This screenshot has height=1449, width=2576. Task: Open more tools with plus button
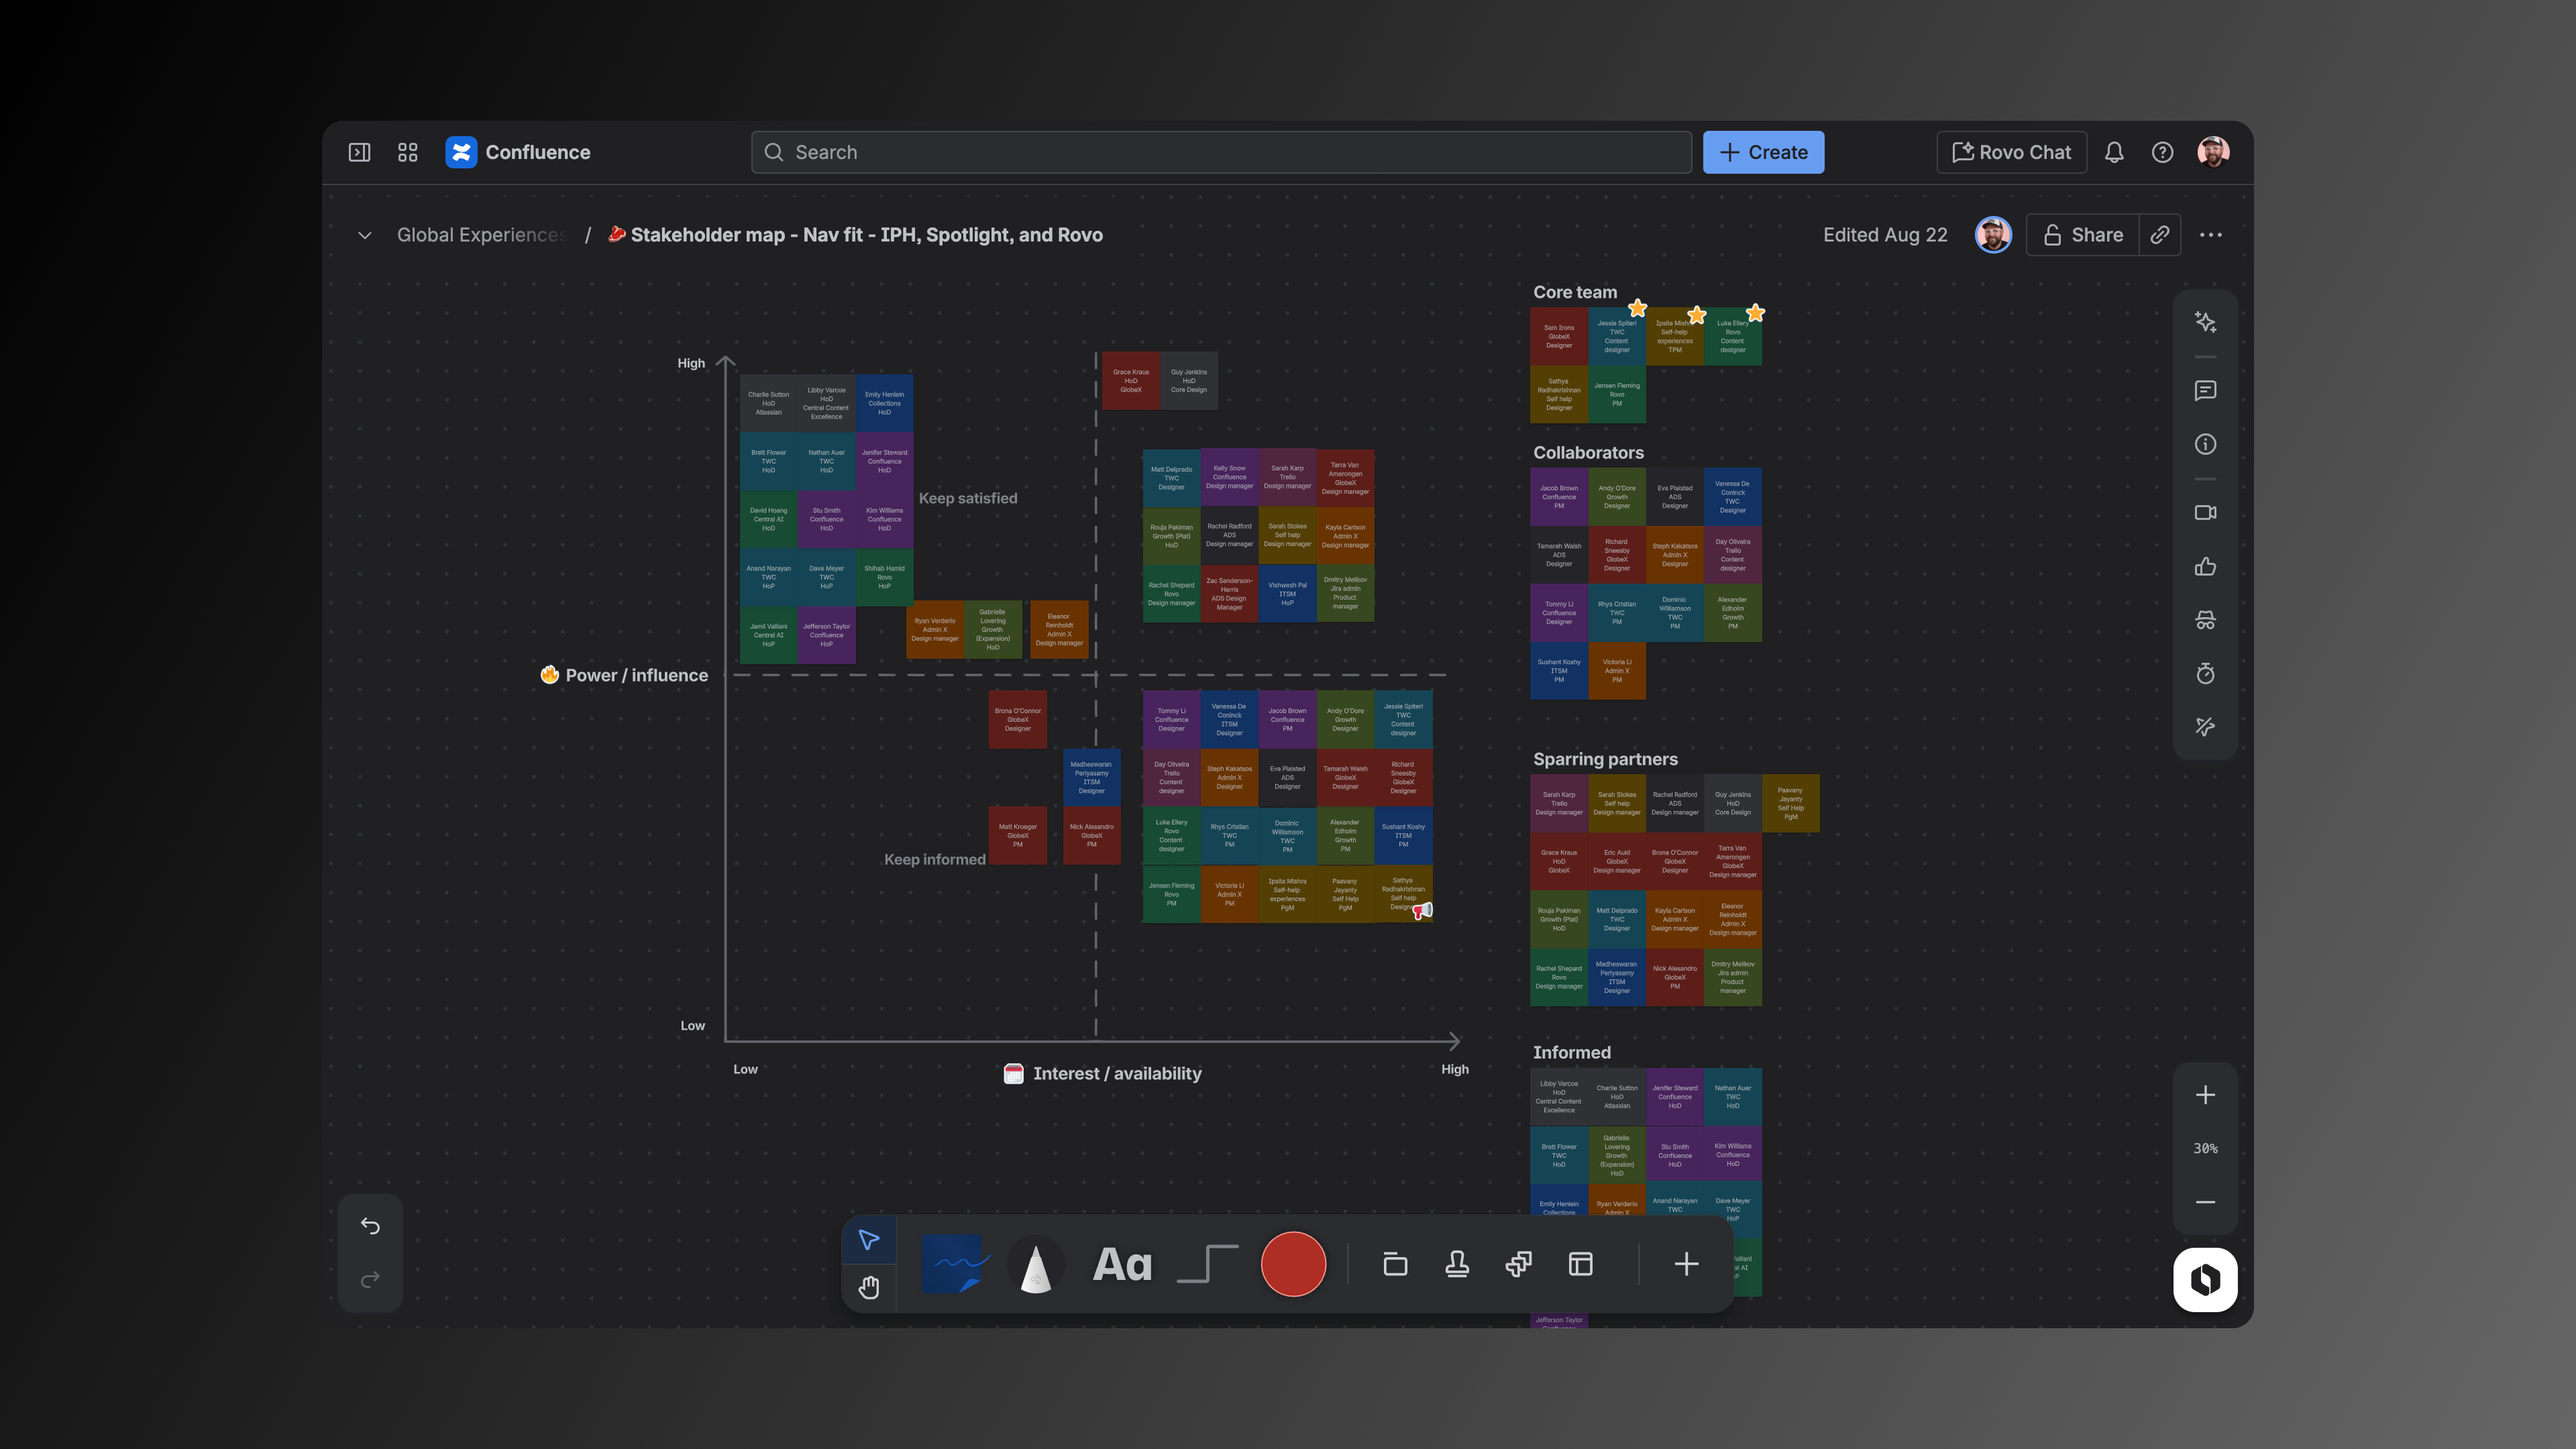tap(1686, 1264)
